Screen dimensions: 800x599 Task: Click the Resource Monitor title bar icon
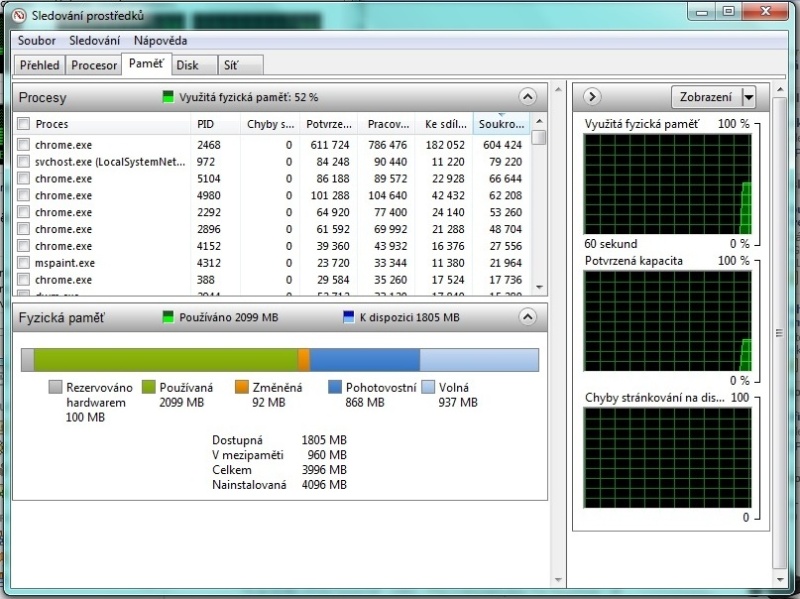point(18,16)
